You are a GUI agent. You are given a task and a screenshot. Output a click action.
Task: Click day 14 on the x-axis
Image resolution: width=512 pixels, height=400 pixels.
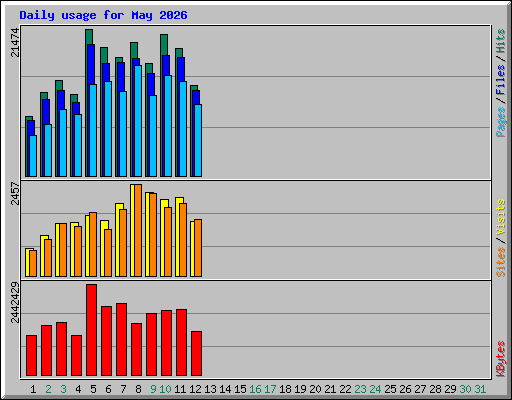(225, 389)
